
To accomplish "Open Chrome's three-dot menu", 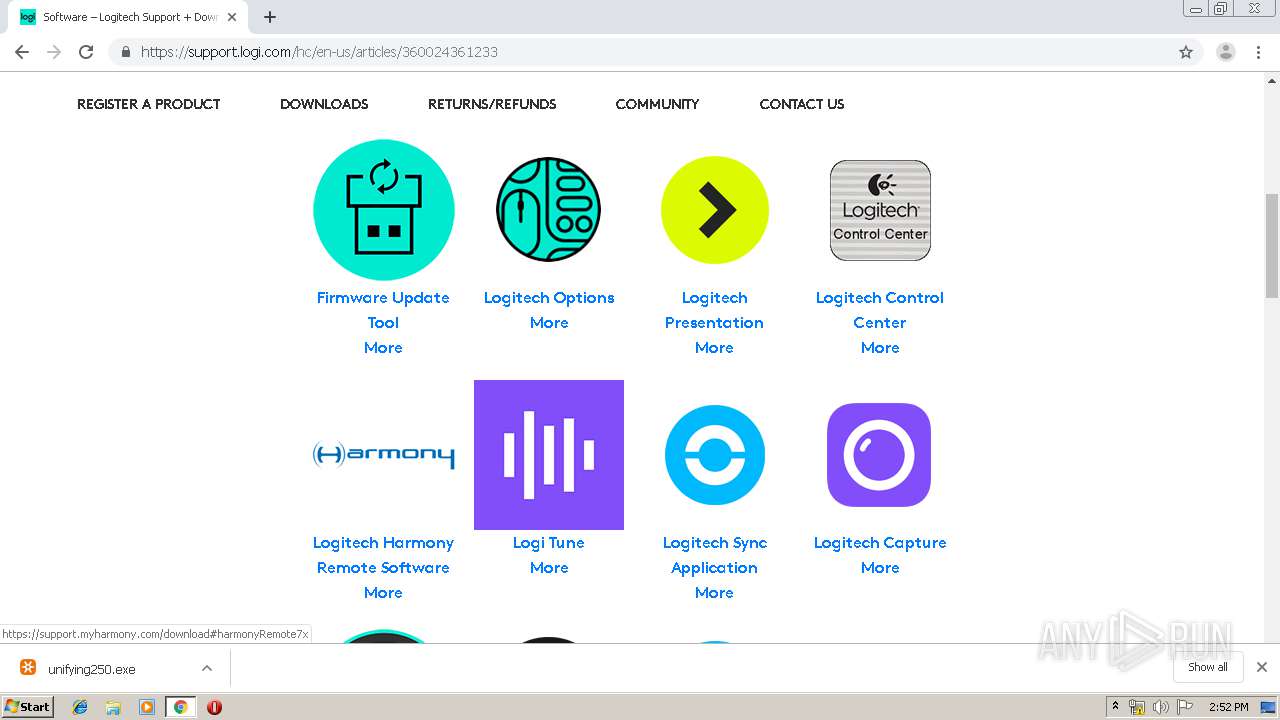I will 1258,52.
